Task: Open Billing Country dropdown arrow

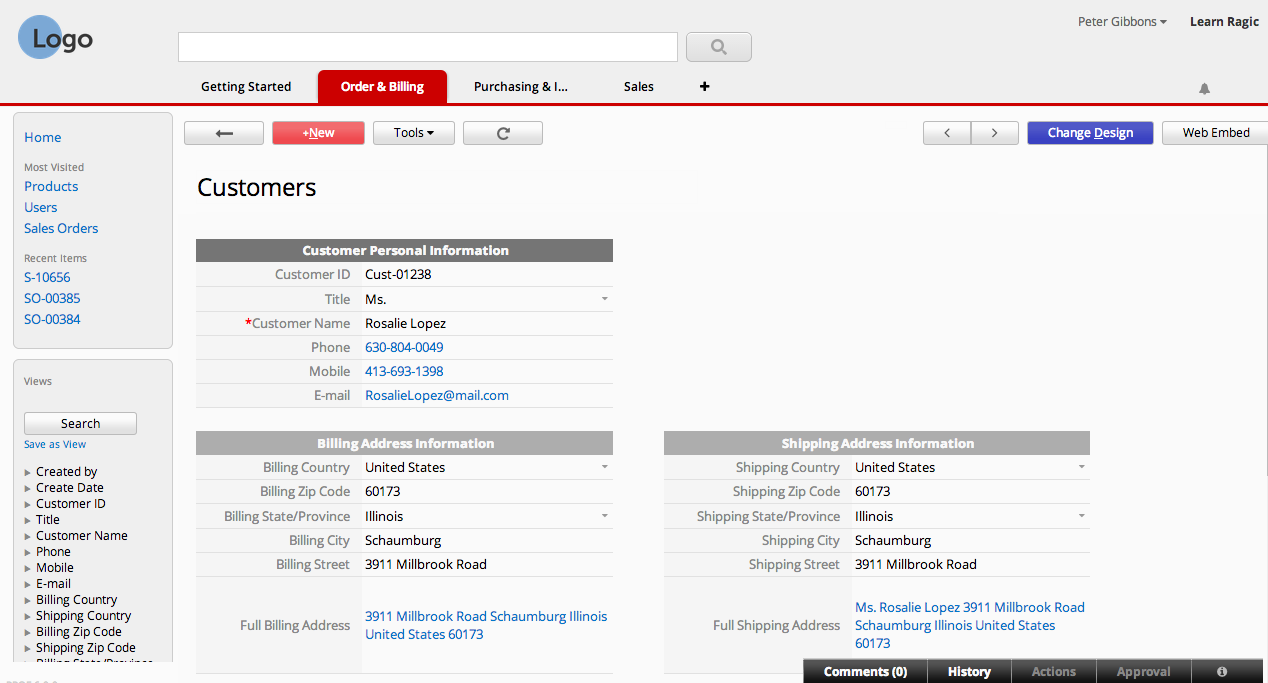Action: 604,467
